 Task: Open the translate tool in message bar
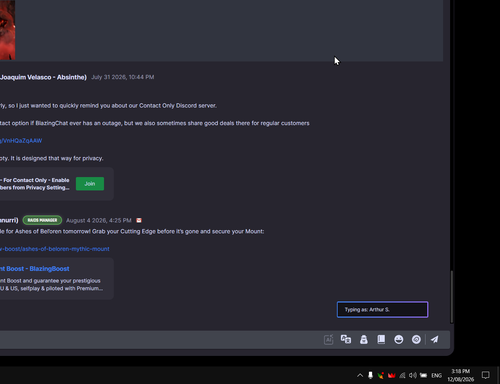coord(346,339)
